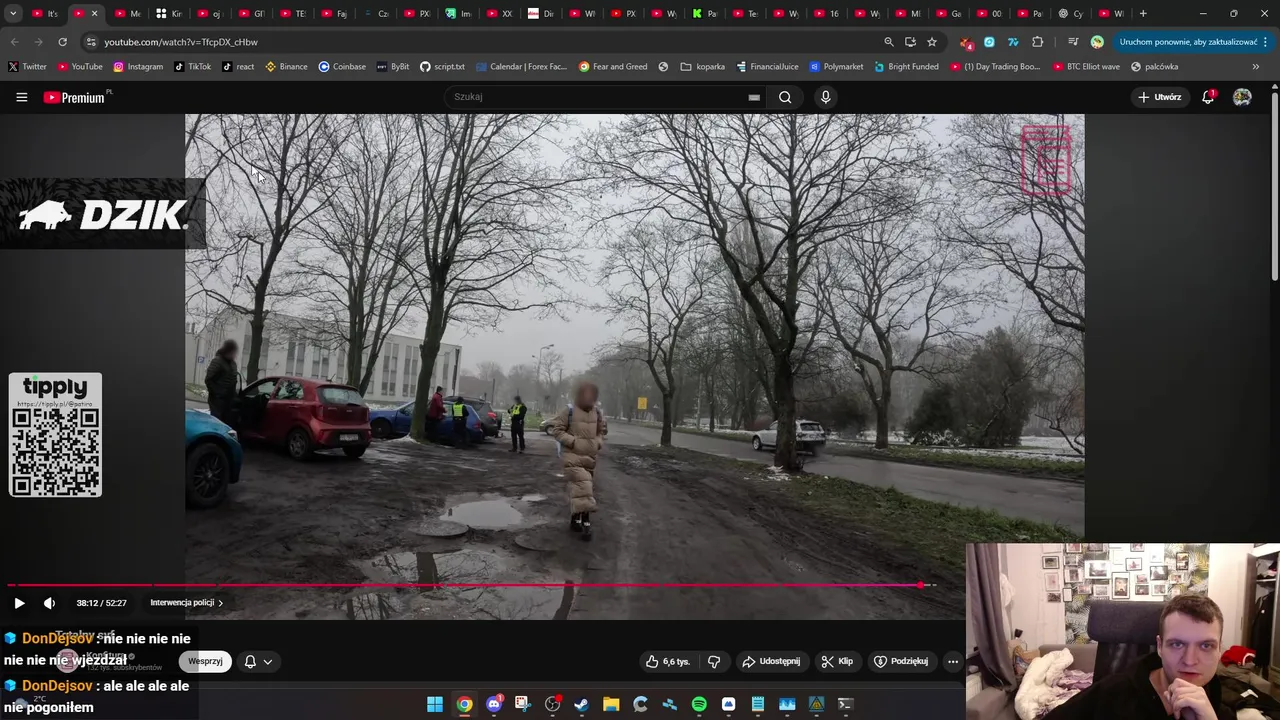The width and height of the screenshot is (1280, 720).
Task: Open the BTC Elliot wave bookmark
Action: (x=1085, y=66)
